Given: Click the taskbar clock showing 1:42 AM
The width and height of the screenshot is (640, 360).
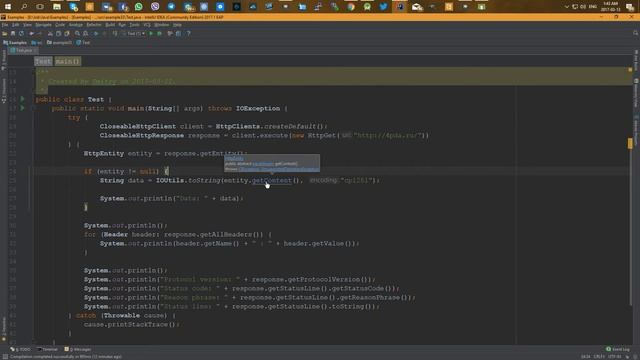Looking at the screenshot, I should [611, 6].
